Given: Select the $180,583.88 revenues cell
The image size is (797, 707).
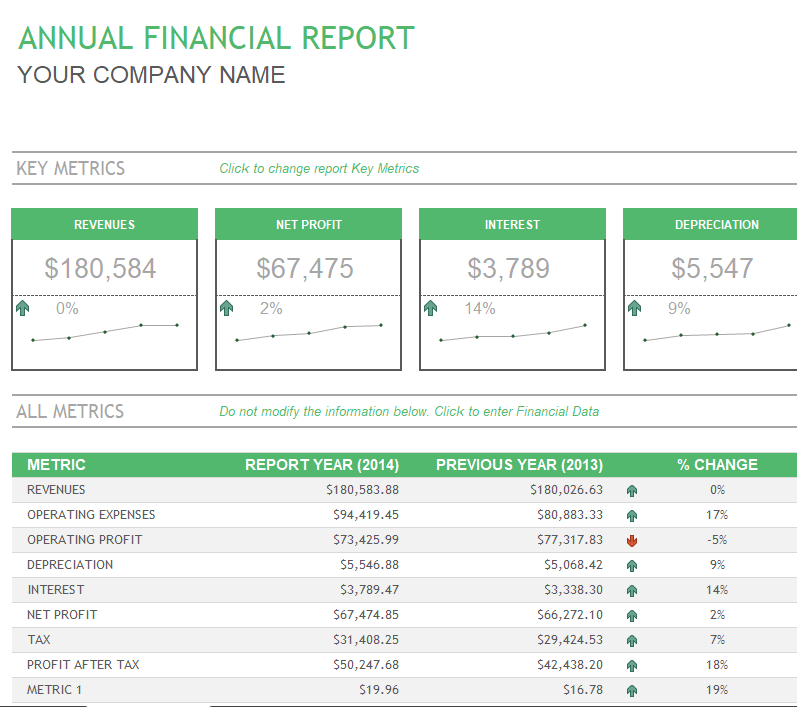Looking at the screenshot, I should pos(363,490).
